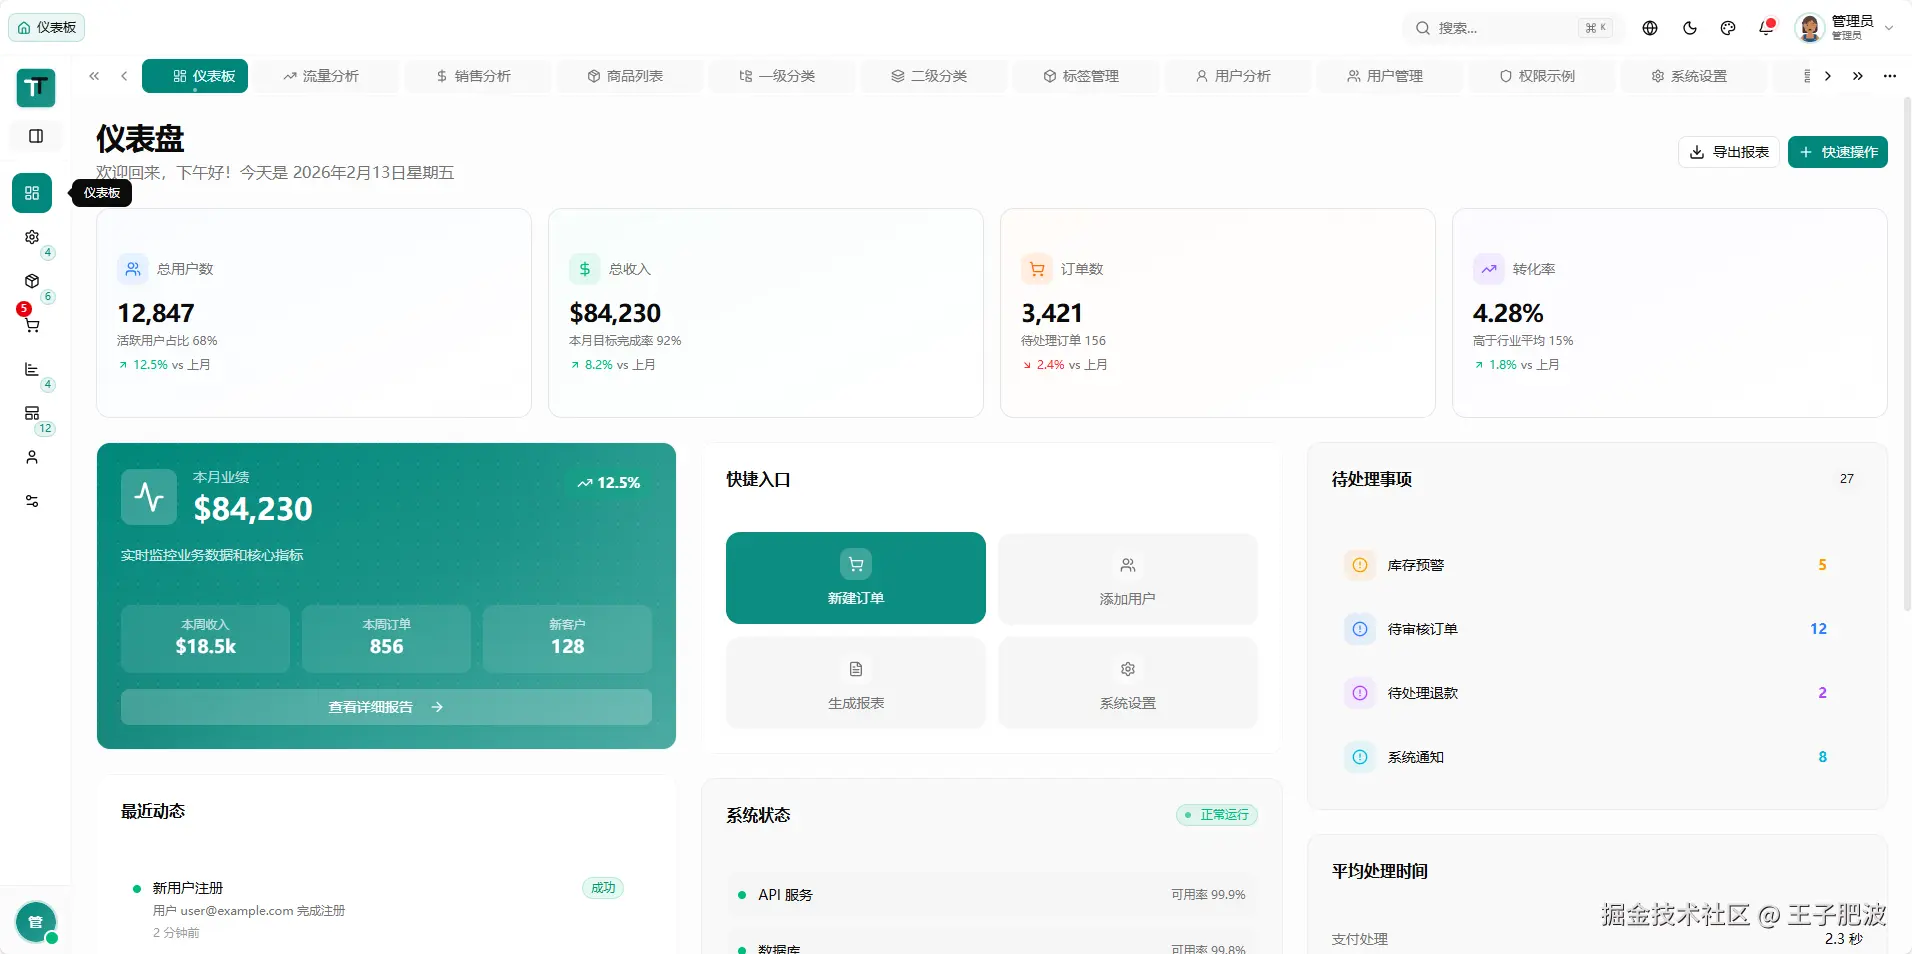Click the 27 count in 待处理事项

(x=1847, y=479)
